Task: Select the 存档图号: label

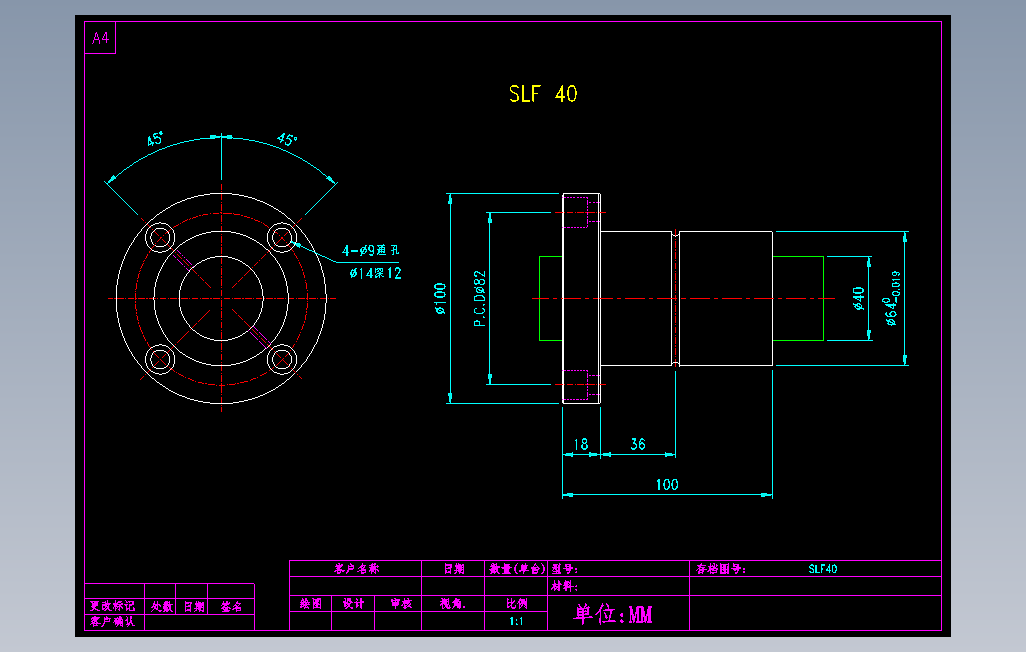Action: 720,569
